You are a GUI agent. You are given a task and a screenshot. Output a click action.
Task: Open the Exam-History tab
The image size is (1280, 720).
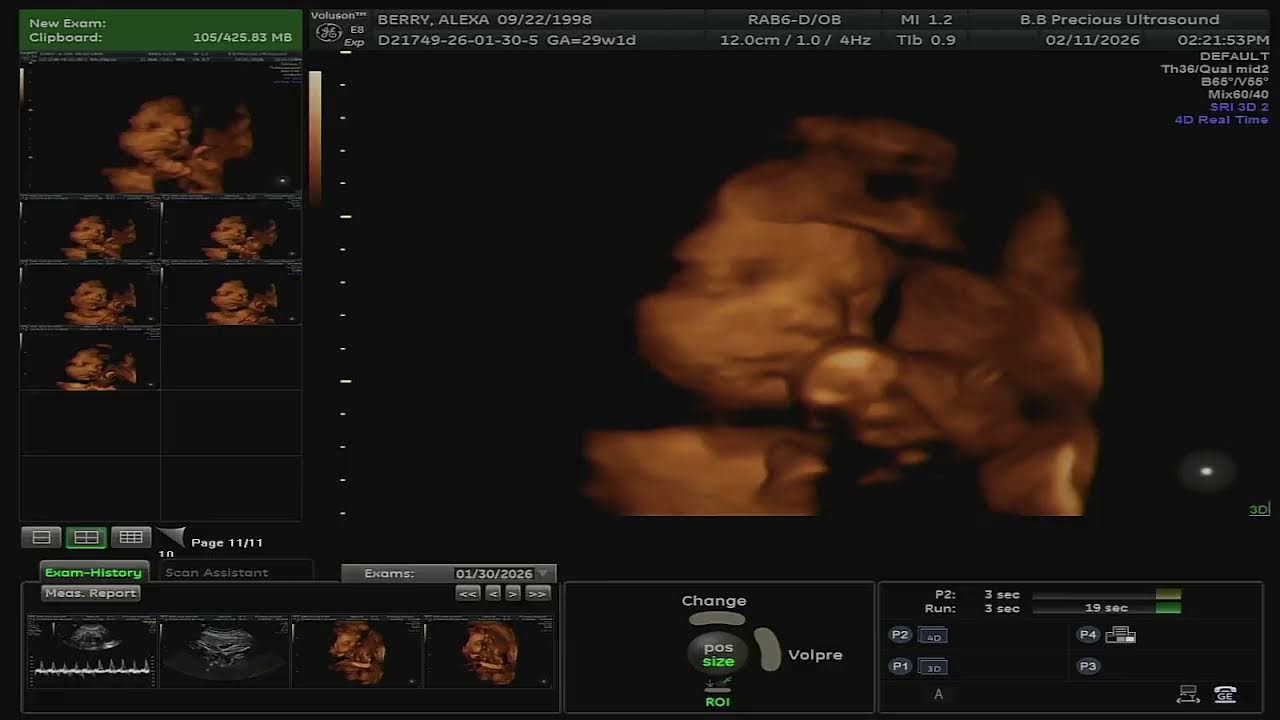(x=93, y=572)
